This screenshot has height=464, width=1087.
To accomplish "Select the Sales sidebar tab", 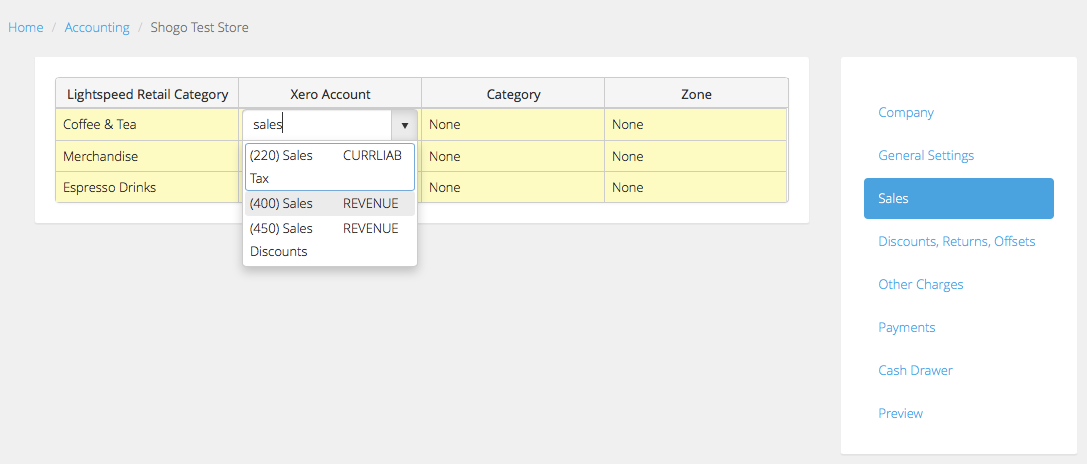I will click(x=959, y=198).
